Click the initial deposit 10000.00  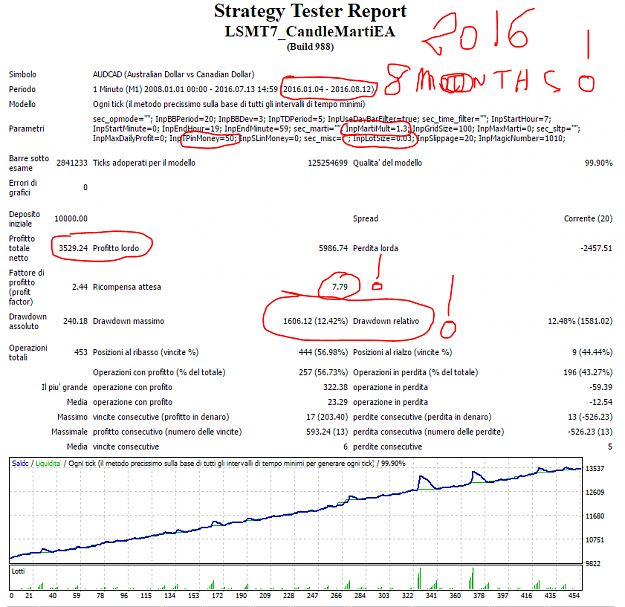71,218
